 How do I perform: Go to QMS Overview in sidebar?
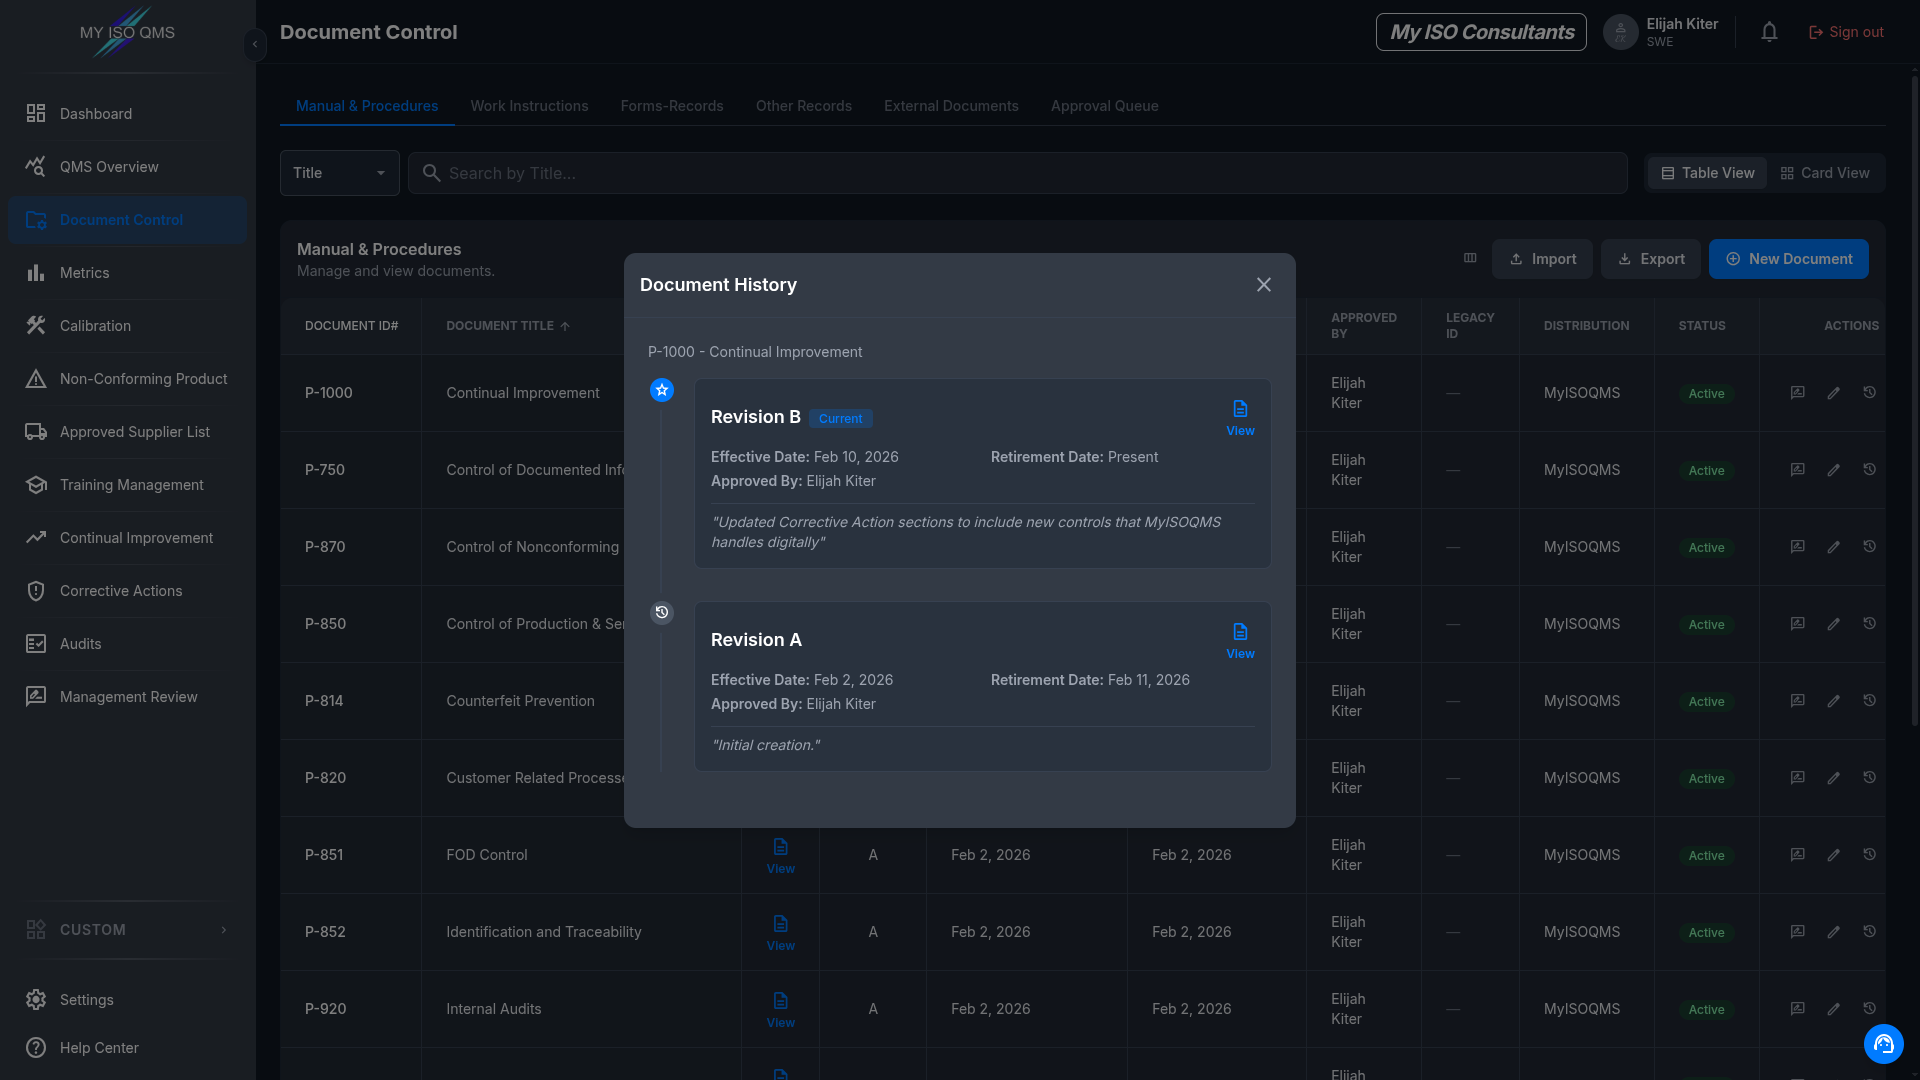click(x=127, y=167)
